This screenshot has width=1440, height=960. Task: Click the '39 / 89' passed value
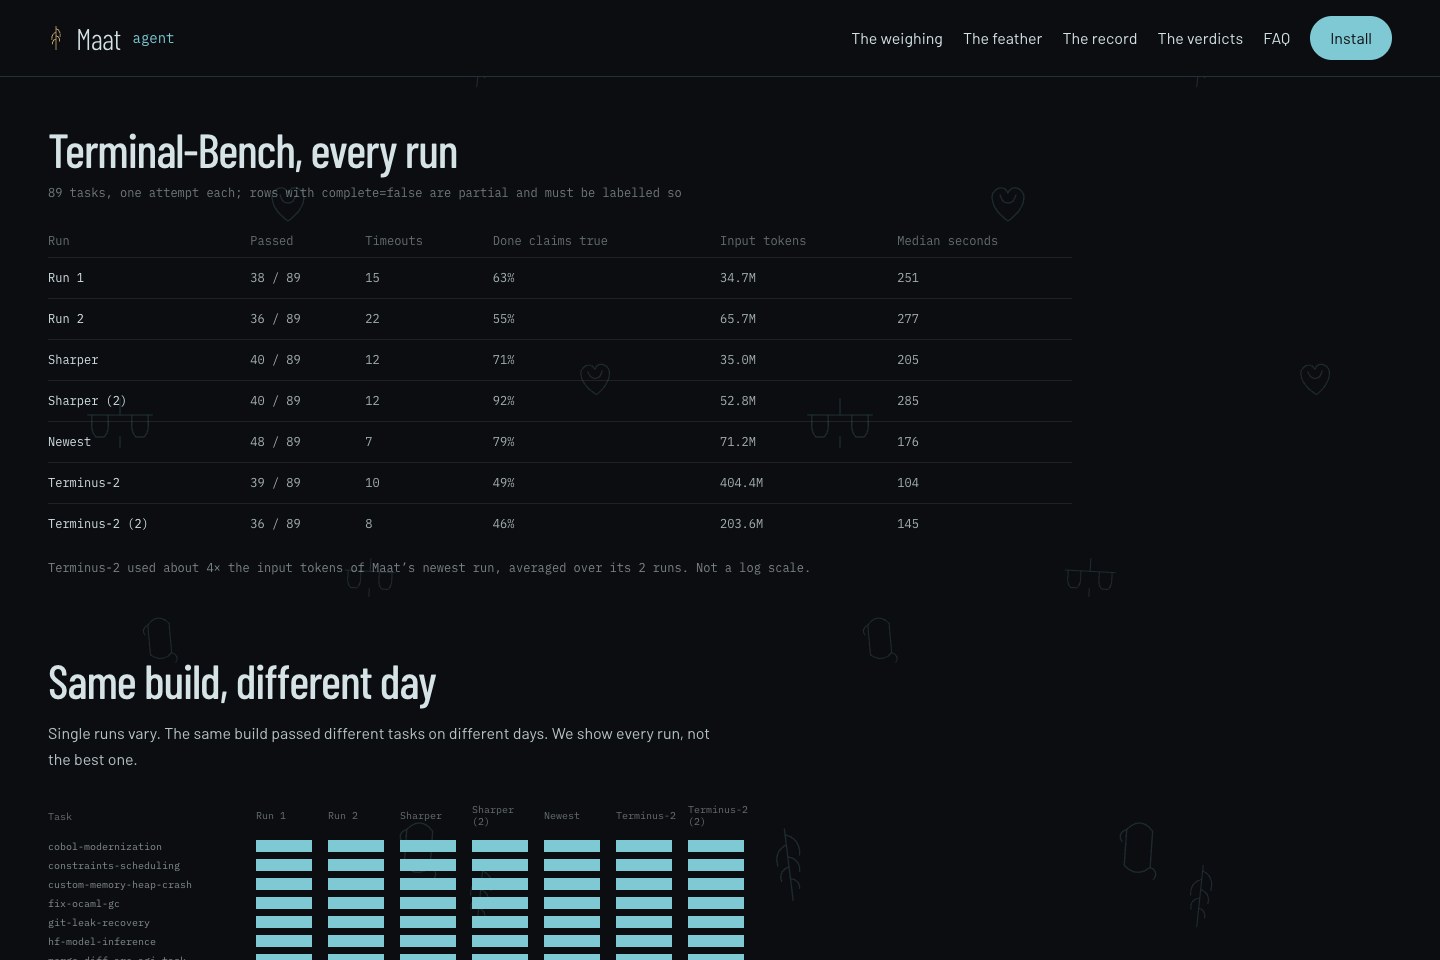275,483
